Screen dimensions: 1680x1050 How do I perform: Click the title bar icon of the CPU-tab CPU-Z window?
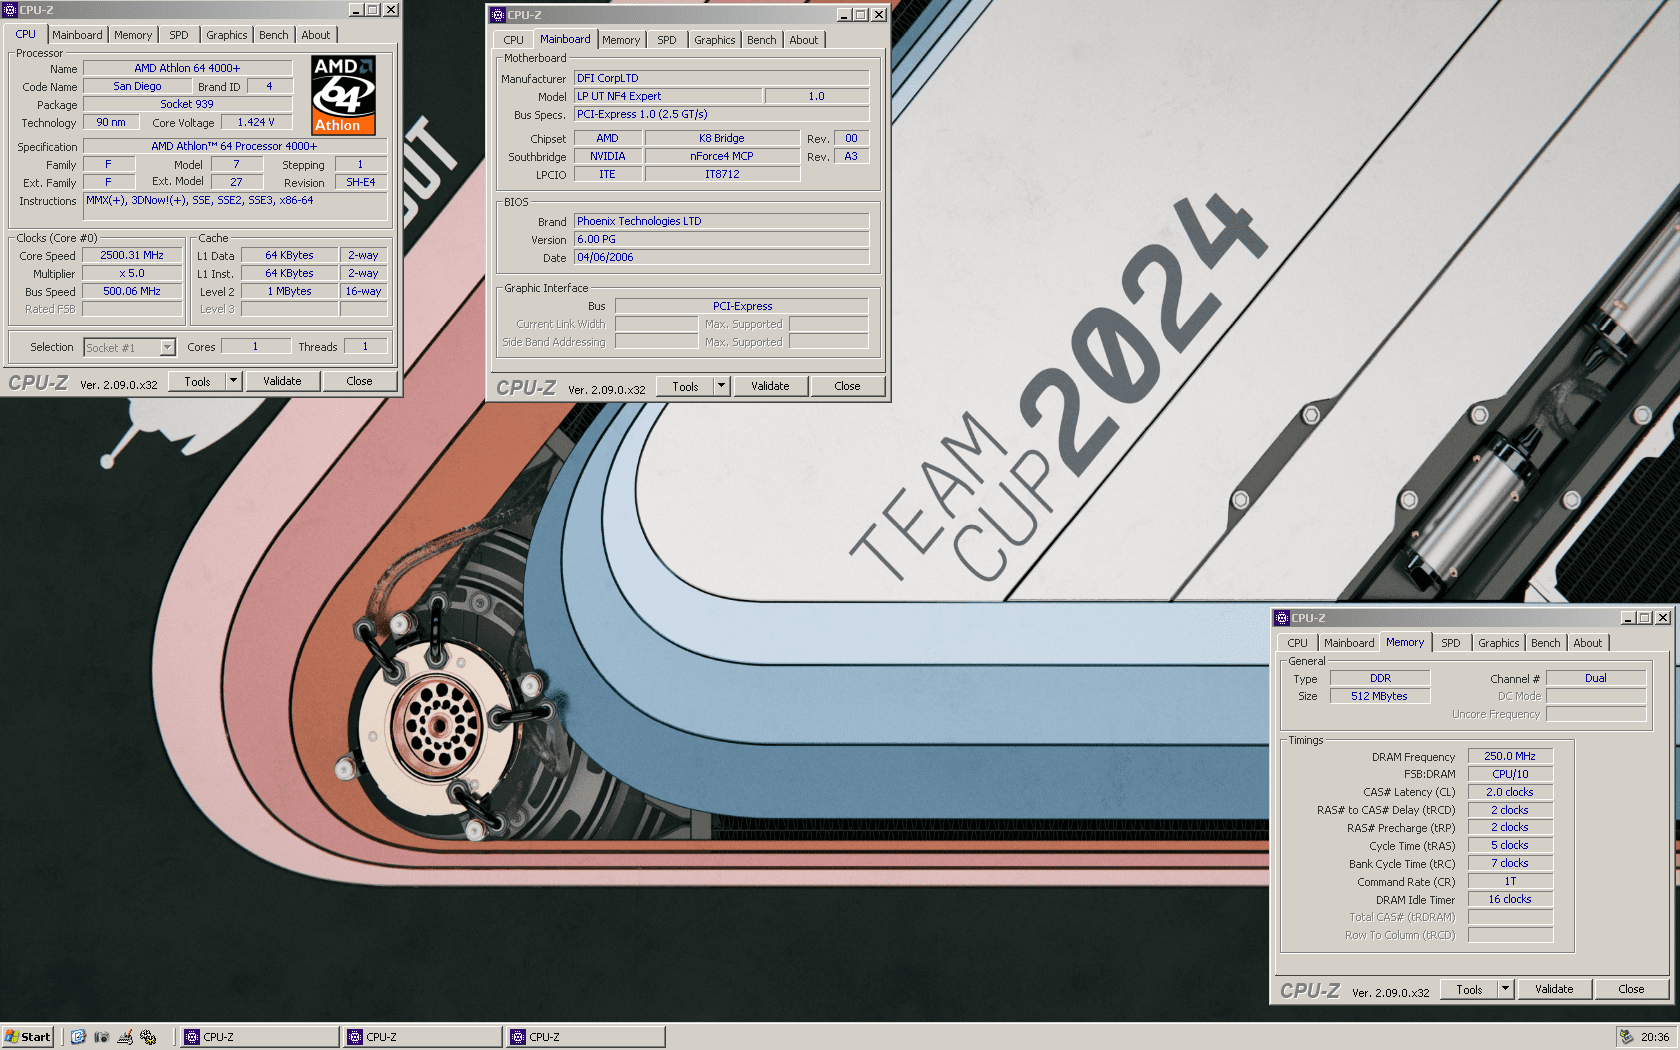(10, 10)
